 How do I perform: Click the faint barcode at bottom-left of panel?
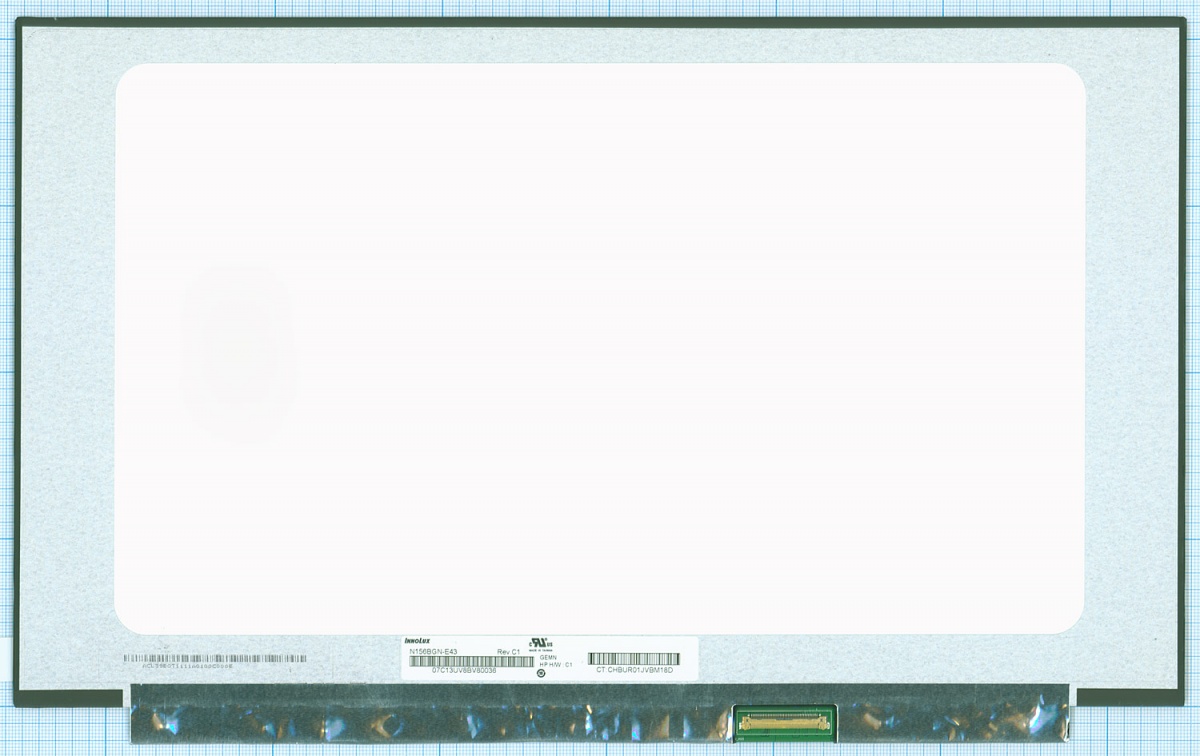(214, 659)
